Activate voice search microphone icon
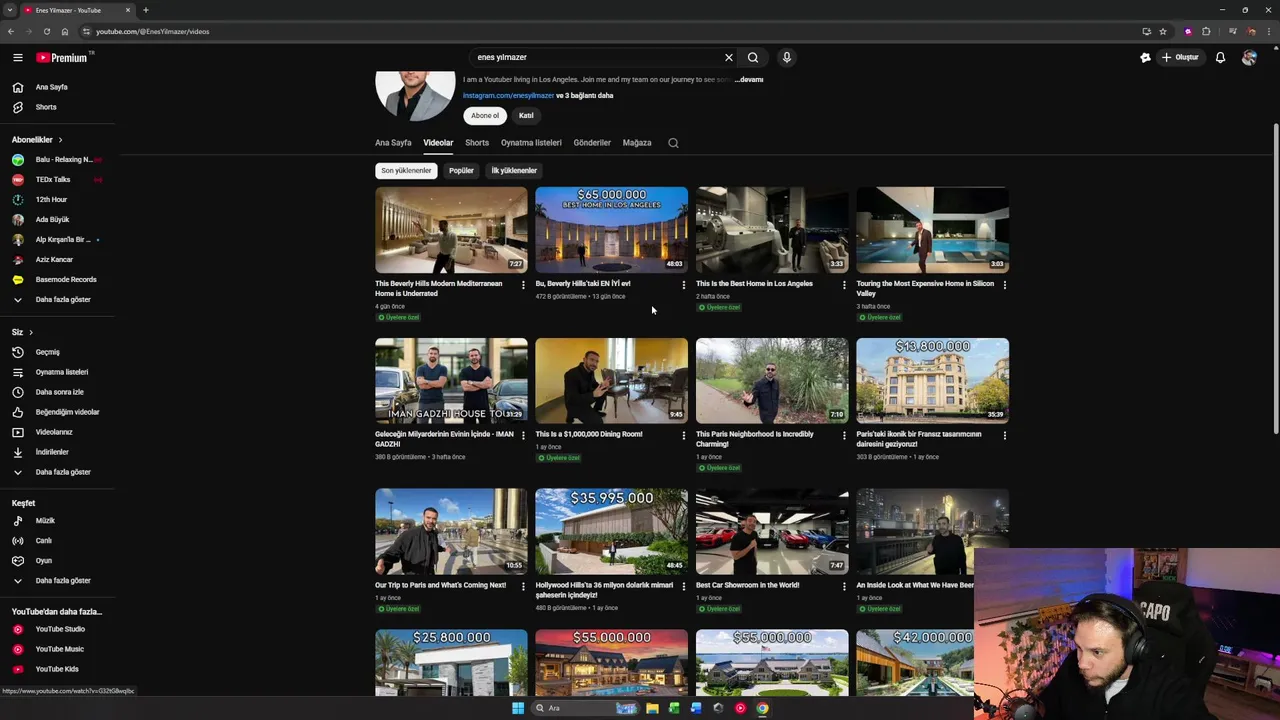The image size is (1280, 720). click(x=787, y=58)
